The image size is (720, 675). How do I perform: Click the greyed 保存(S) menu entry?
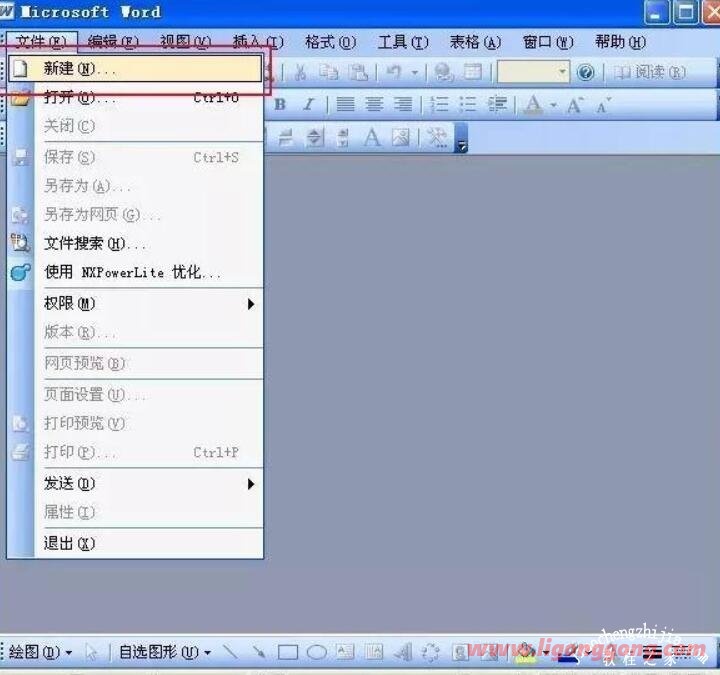point(135,158)
